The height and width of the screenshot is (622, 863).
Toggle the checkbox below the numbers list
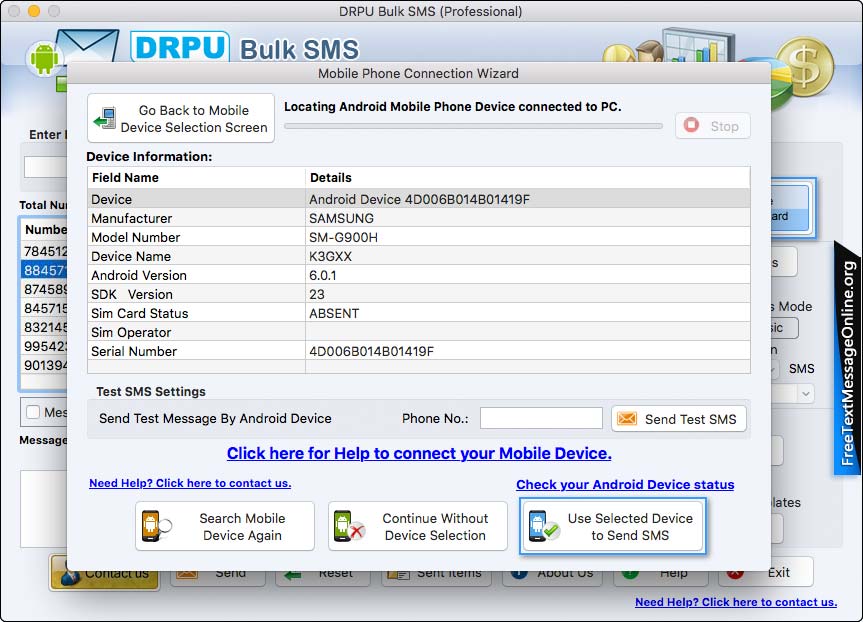(33, 412)
